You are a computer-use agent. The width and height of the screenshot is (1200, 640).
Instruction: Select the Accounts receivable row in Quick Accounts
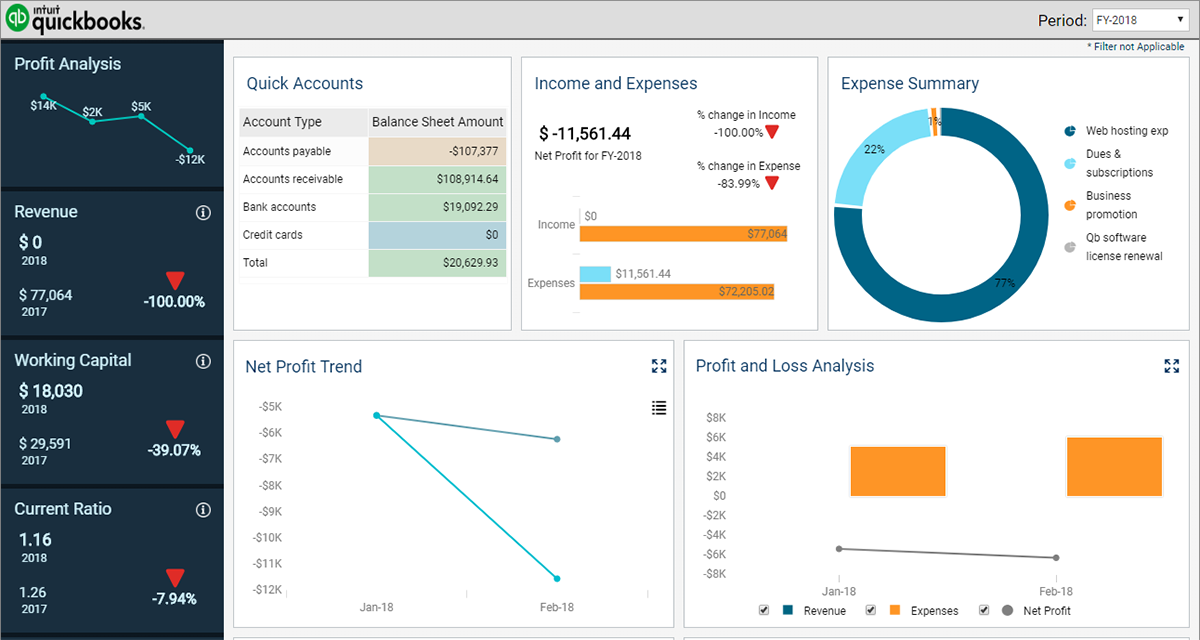pos(370,179)
